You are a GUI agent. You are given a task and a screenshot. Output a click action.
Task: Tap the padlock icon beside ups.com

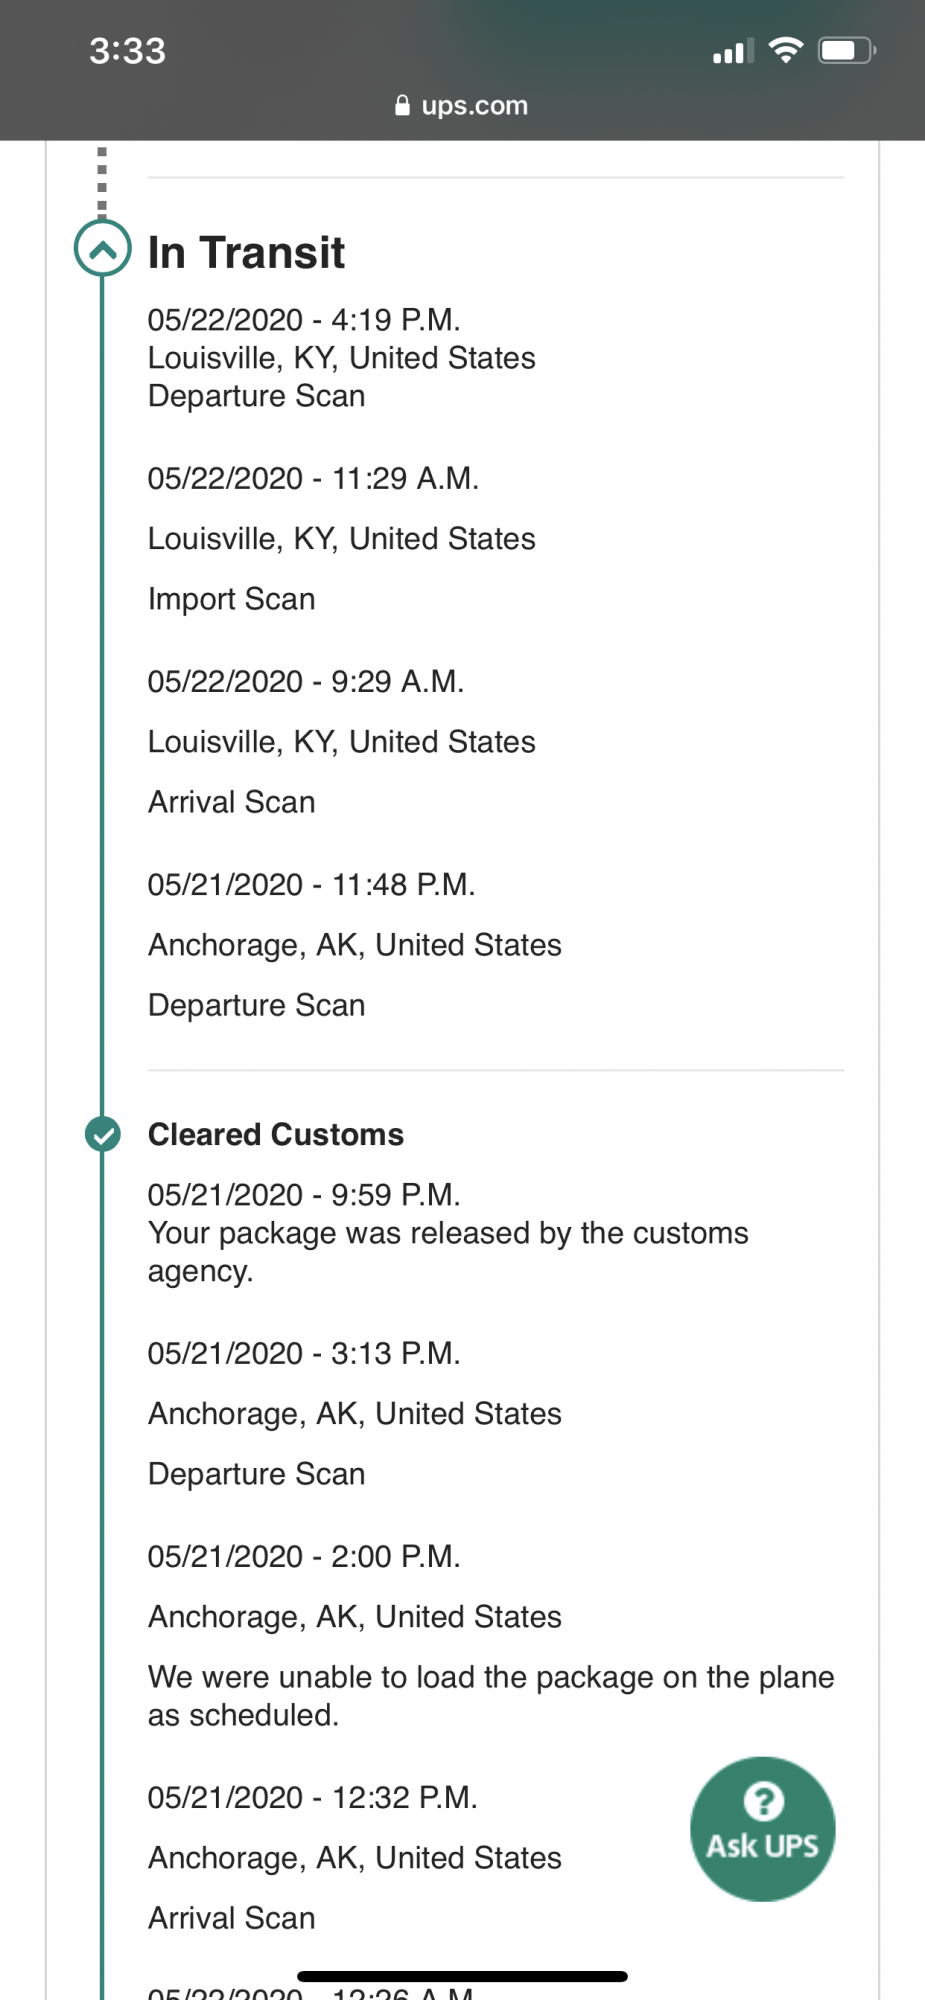click(402, 105)
